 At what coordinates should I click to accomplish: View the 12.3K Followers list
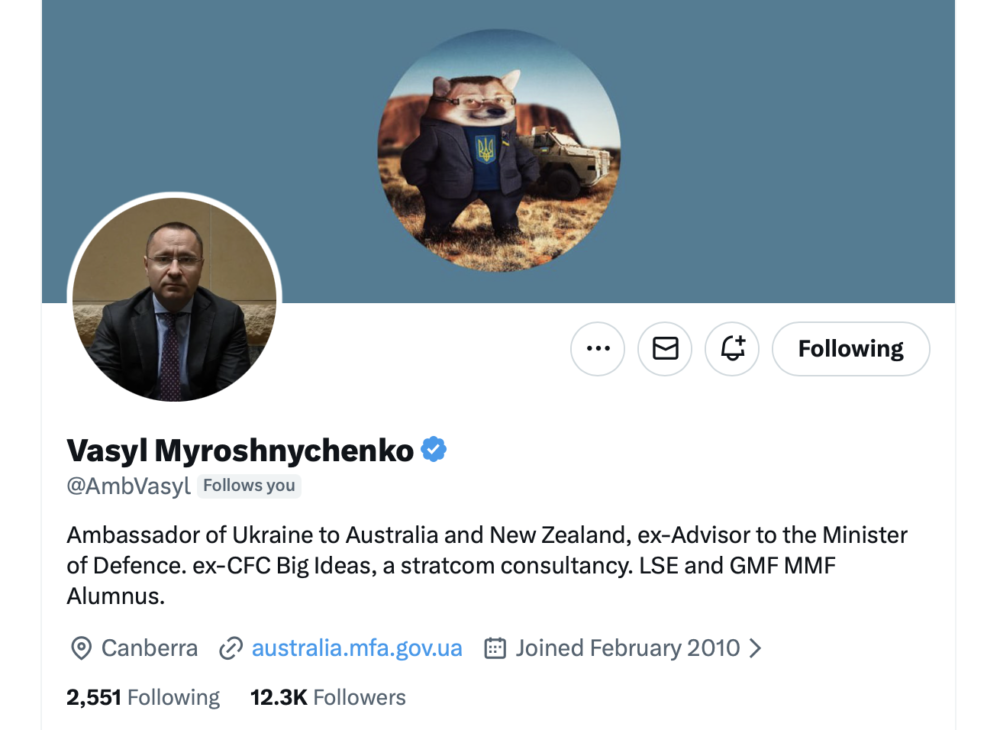pyautogui.click(x=328, y=697)
